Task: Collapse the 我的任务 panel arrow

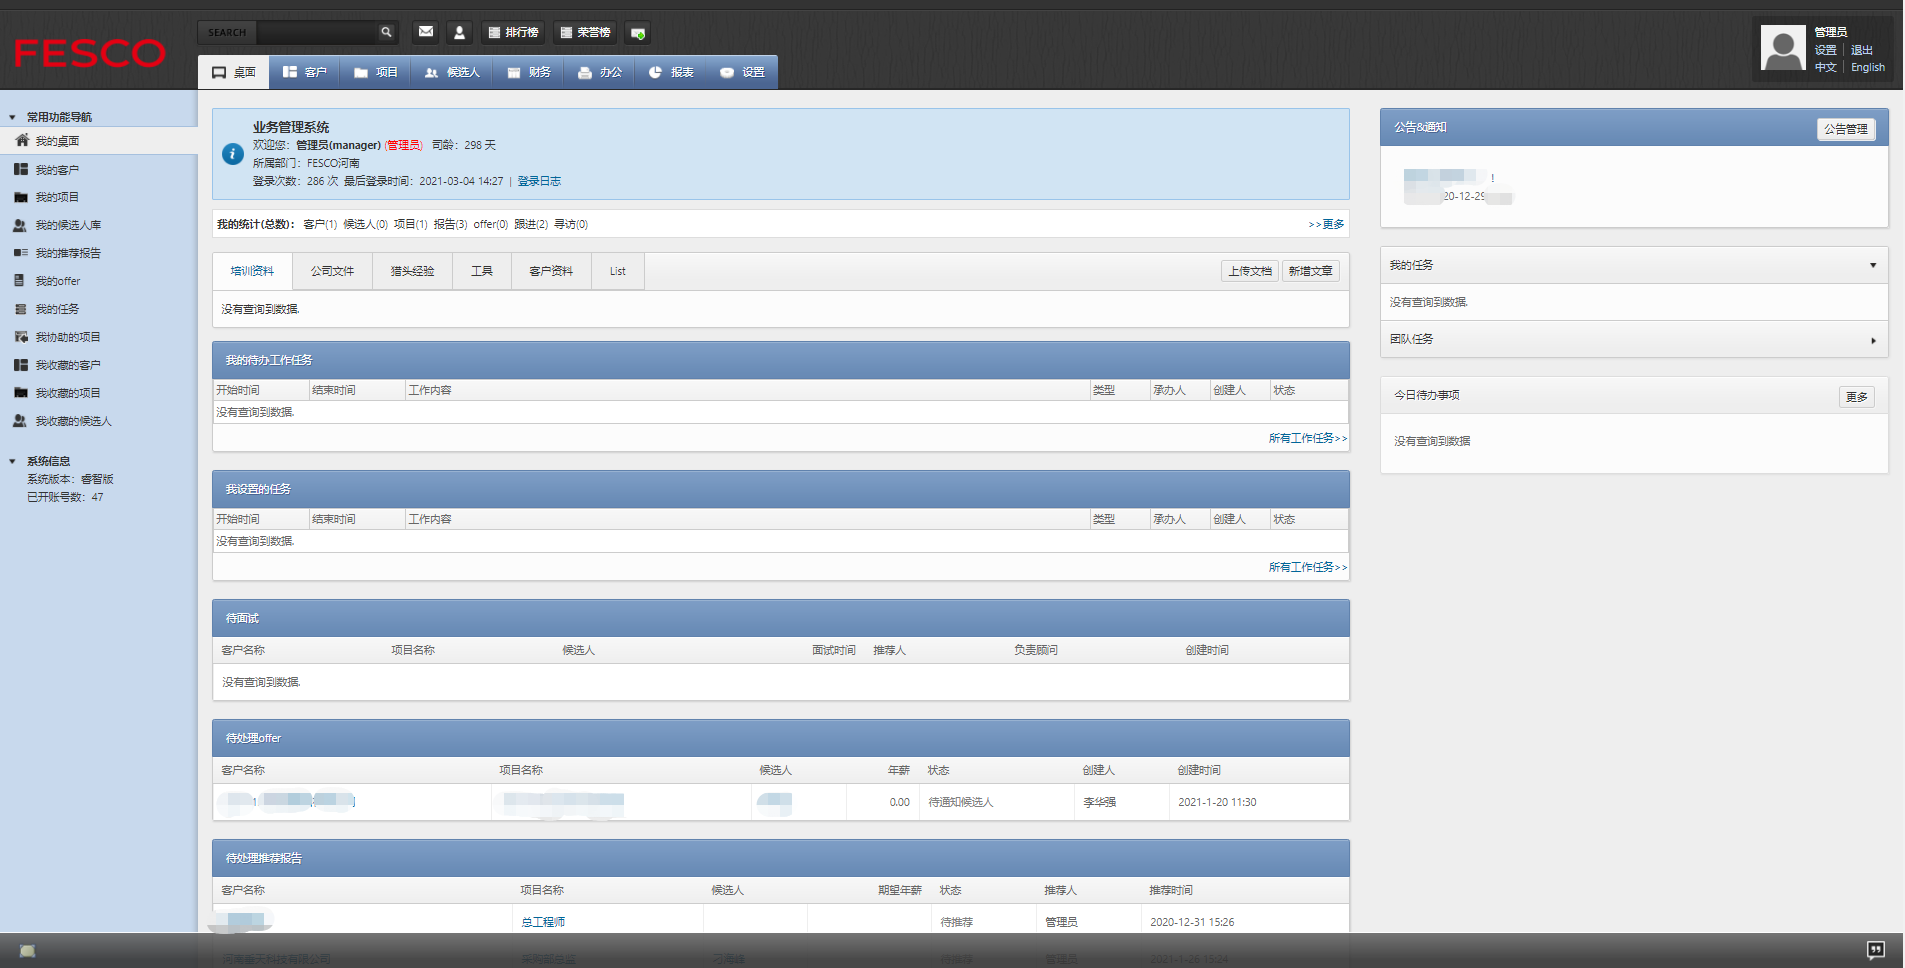Action: (1872, 265)
